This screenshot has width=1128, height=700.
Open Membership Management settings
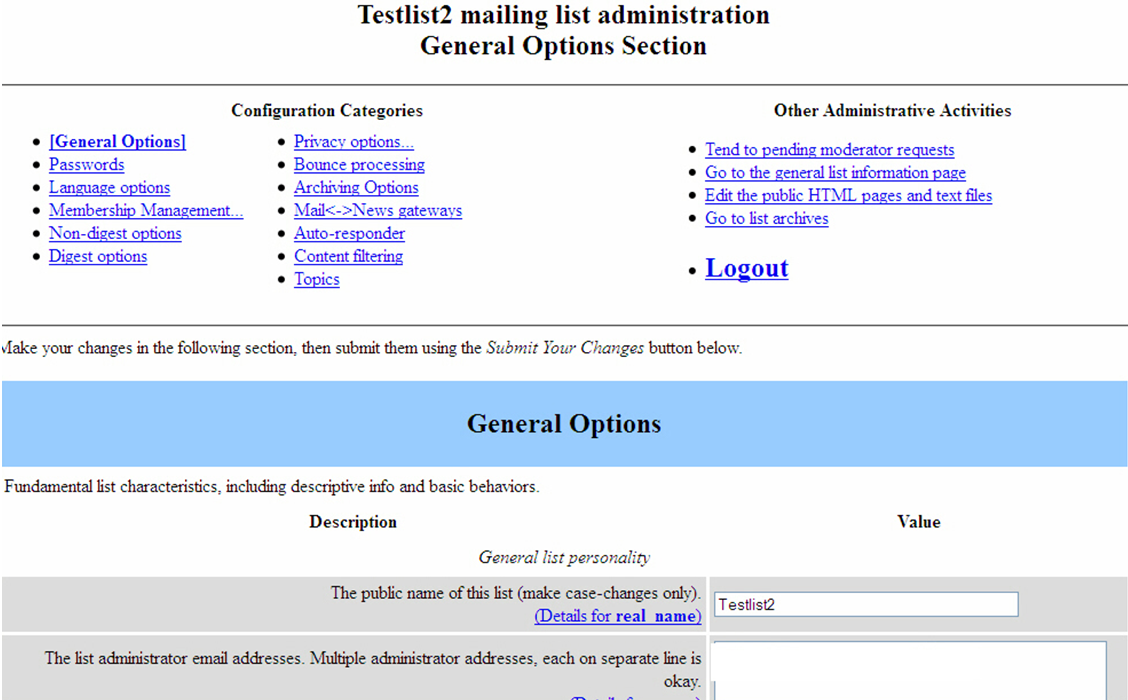point(145,211)
